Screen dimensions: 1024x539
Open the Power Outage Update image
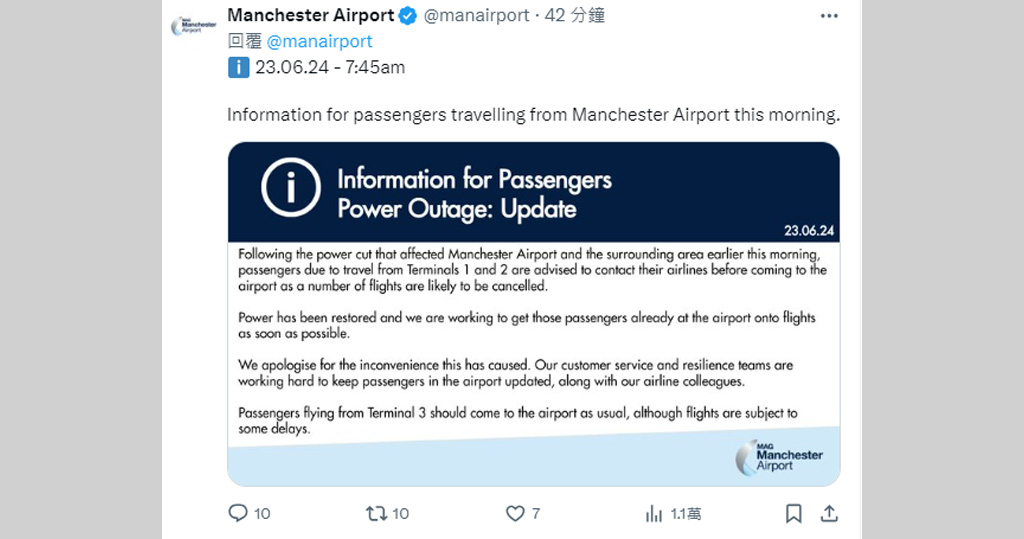533,314
